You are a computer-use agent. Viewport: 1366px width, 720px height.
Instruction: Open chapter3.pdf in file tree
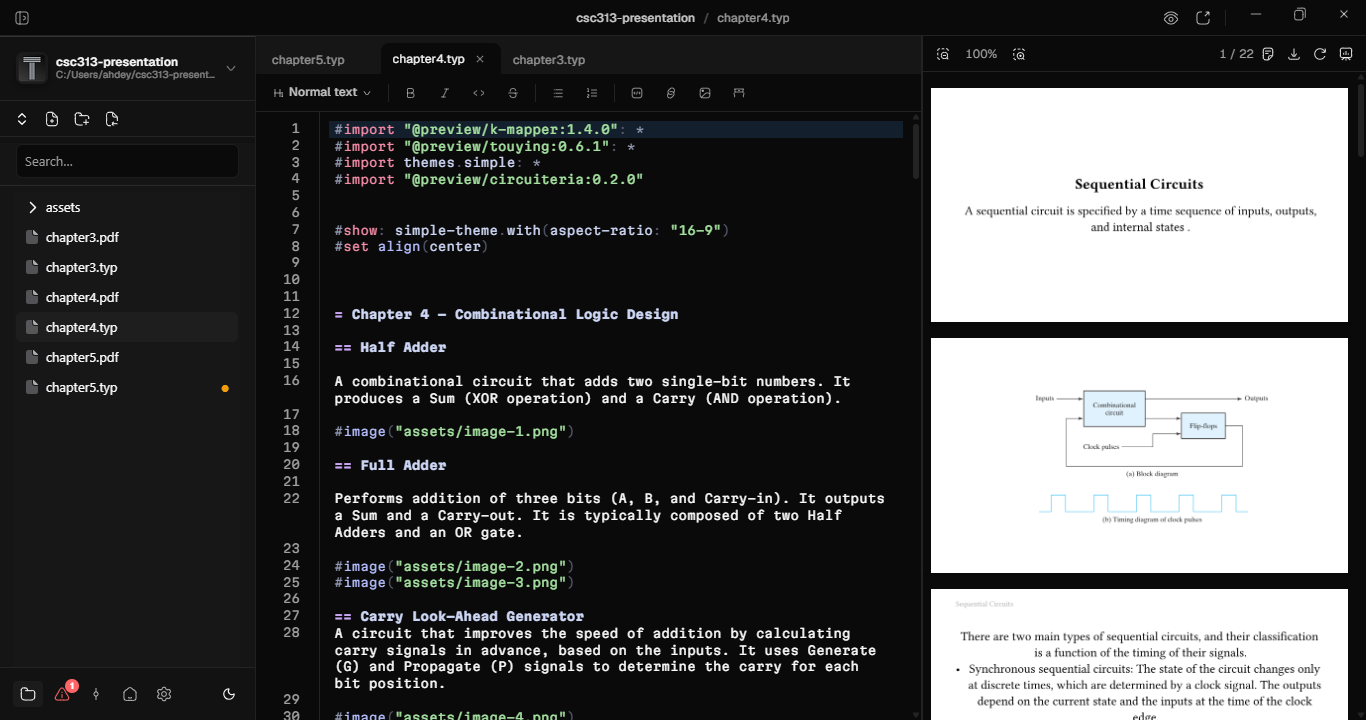127,237
